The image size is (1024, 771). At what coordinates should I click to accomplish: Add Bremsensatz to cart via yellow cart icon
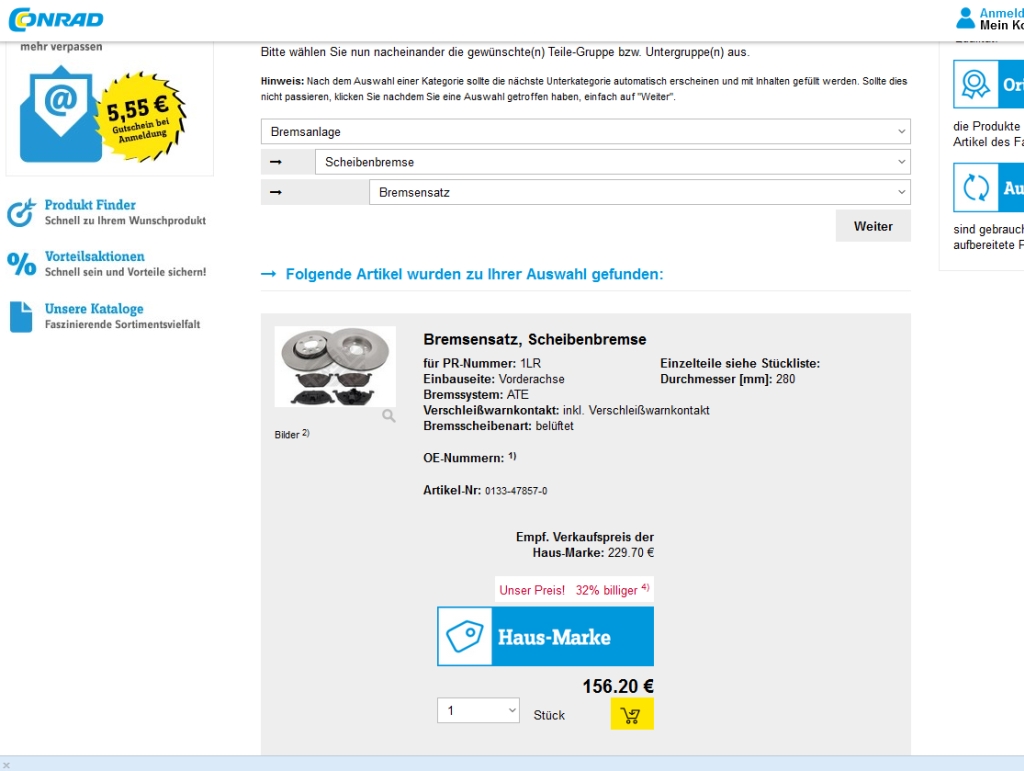[x=632, y=714]
